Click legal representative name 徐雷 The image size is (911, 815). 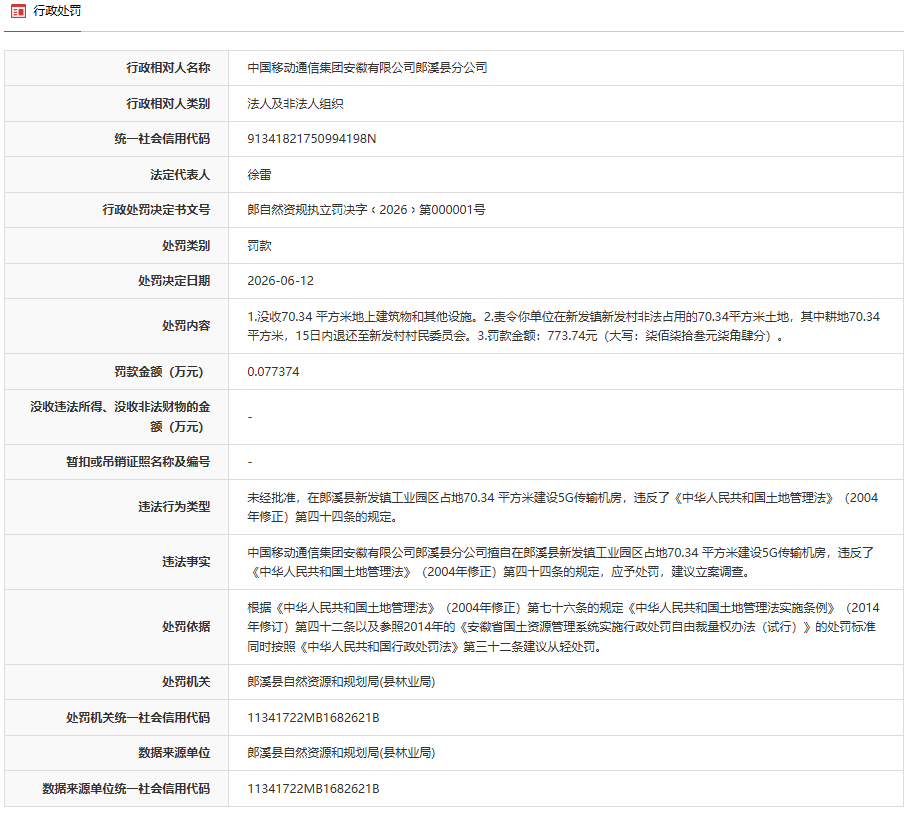(x=259, y=175)
